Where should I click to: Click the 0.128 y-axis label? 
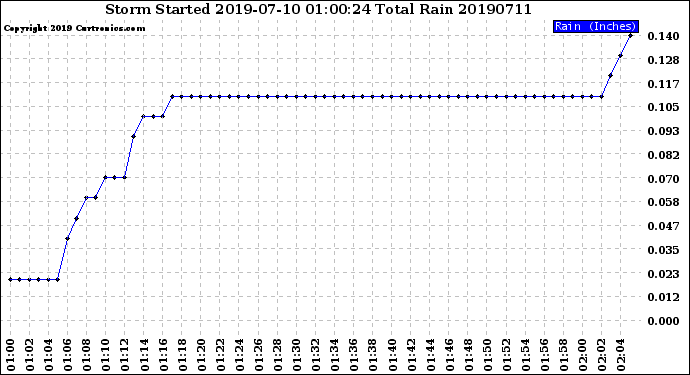tap(663, 60)
